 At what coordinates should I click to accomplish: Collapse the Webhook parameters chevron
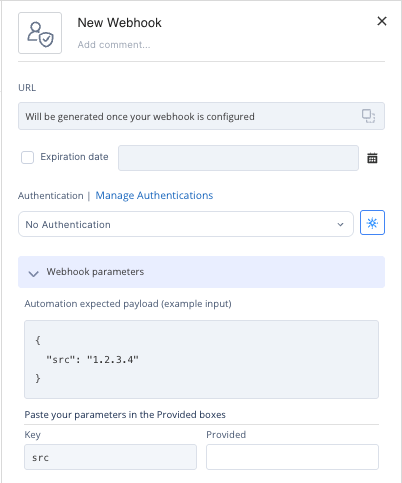pos(33,274)
